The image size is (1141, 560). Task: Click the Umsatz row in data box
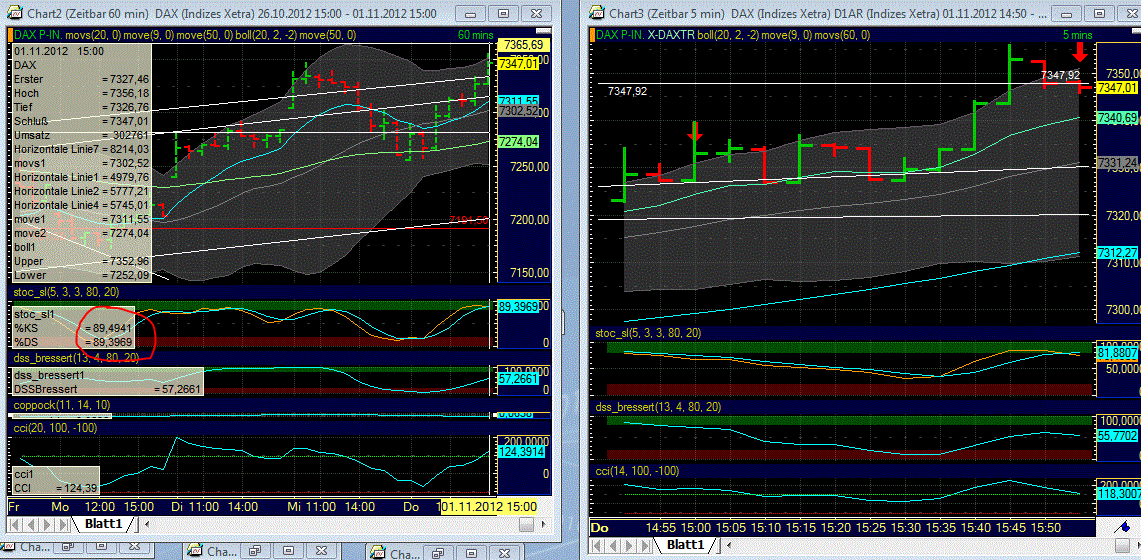tap(82, 135)
